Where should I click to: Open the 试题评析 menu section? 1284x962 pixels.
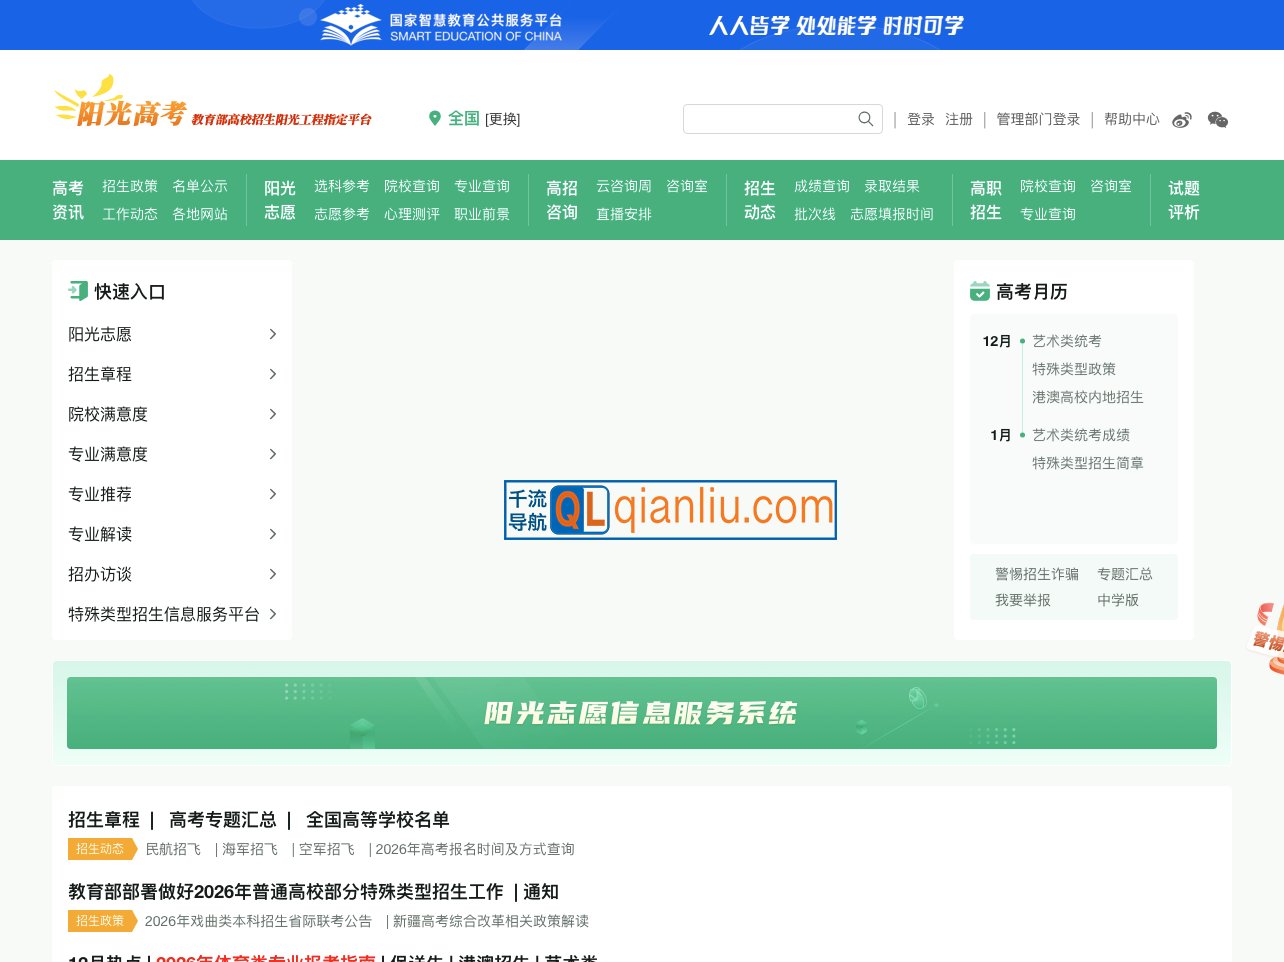[1183, 199]
